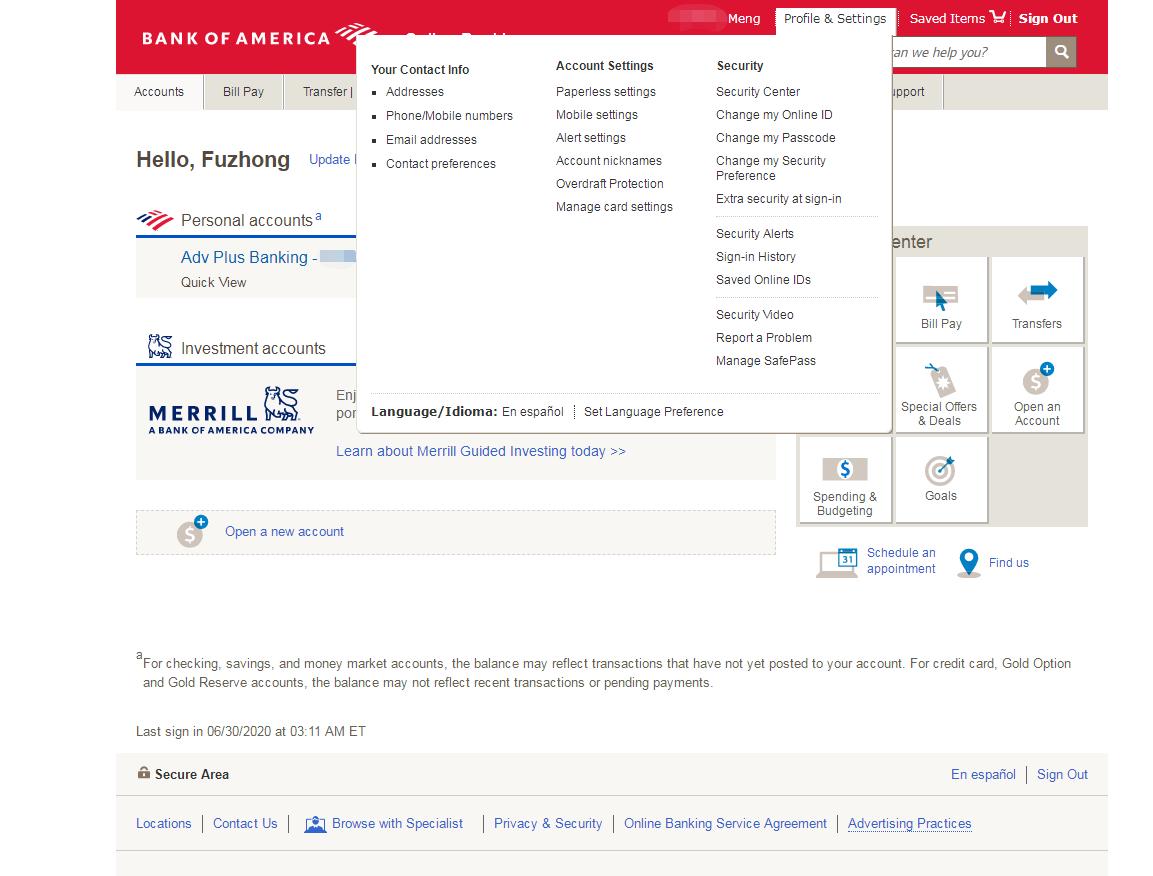Select Change my Online ID
The width and height of the screenshot is (1153, 876).
click(x=774, y=115)
